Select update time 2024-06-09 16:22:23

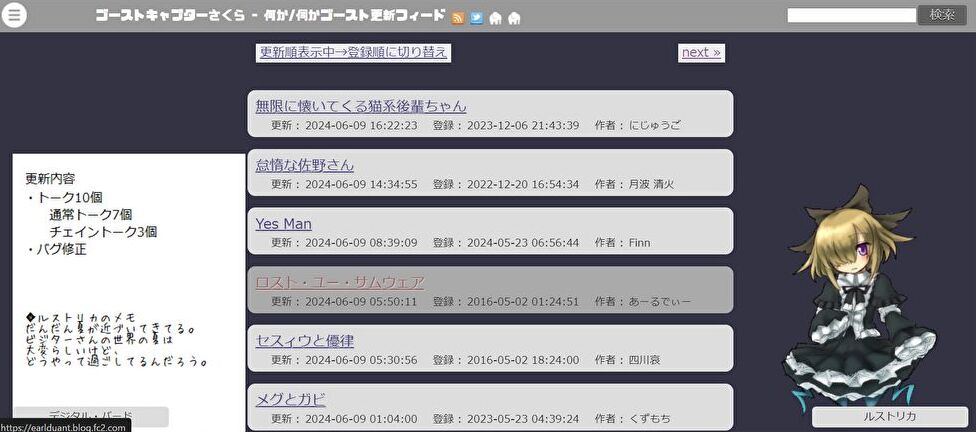pyautogui.click(x=361, y=125)
